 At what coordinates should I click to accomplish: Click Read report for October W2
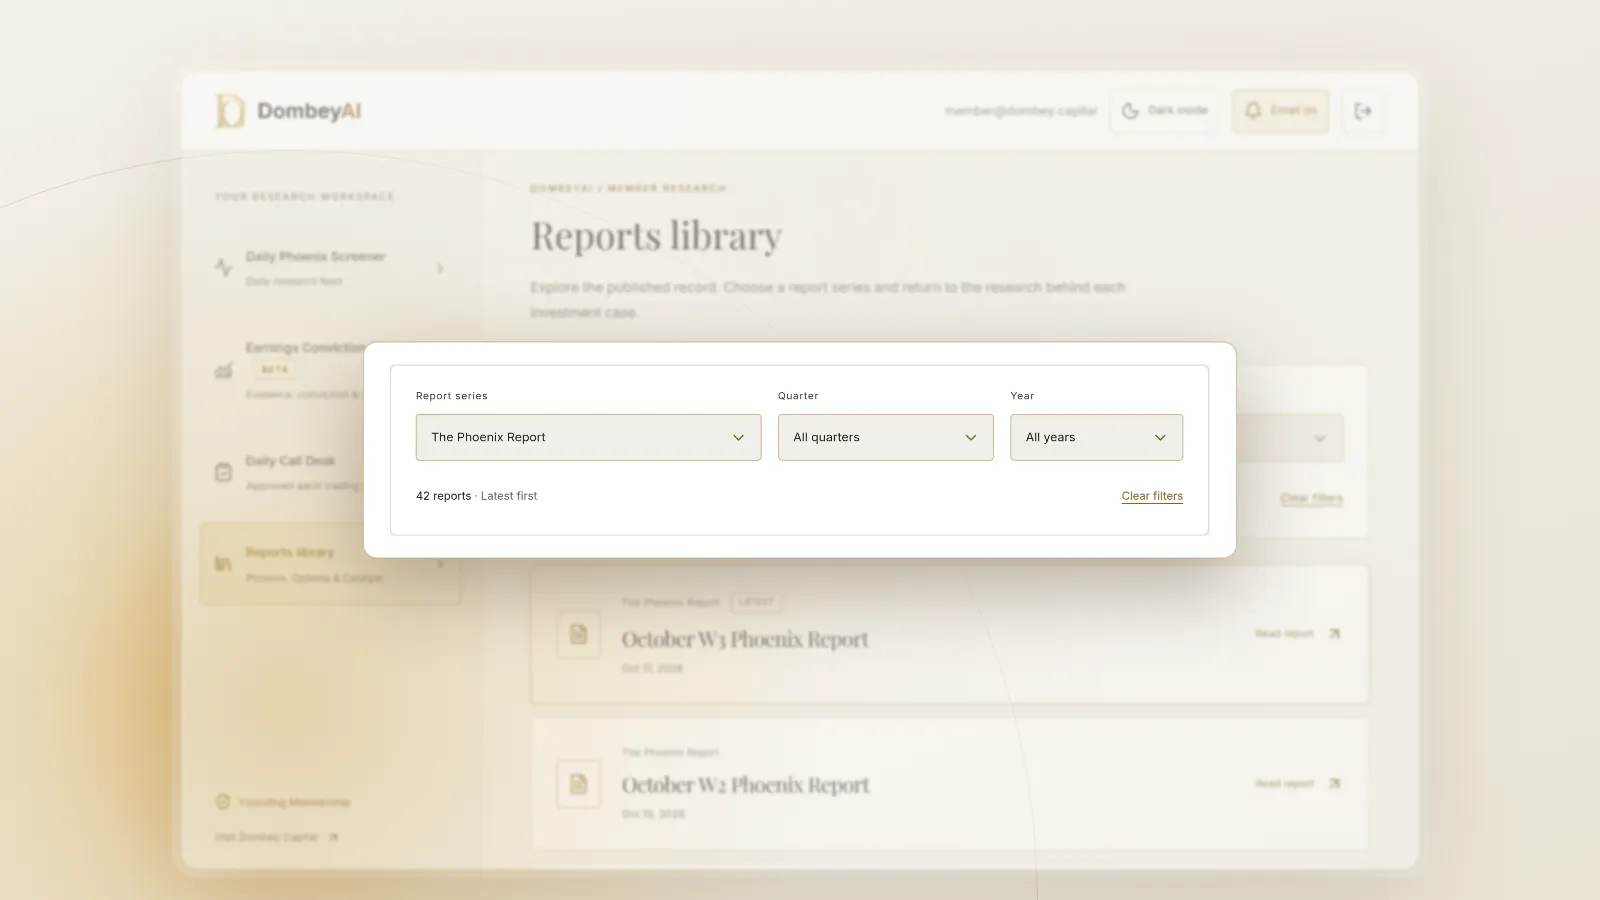point(1297,784)
